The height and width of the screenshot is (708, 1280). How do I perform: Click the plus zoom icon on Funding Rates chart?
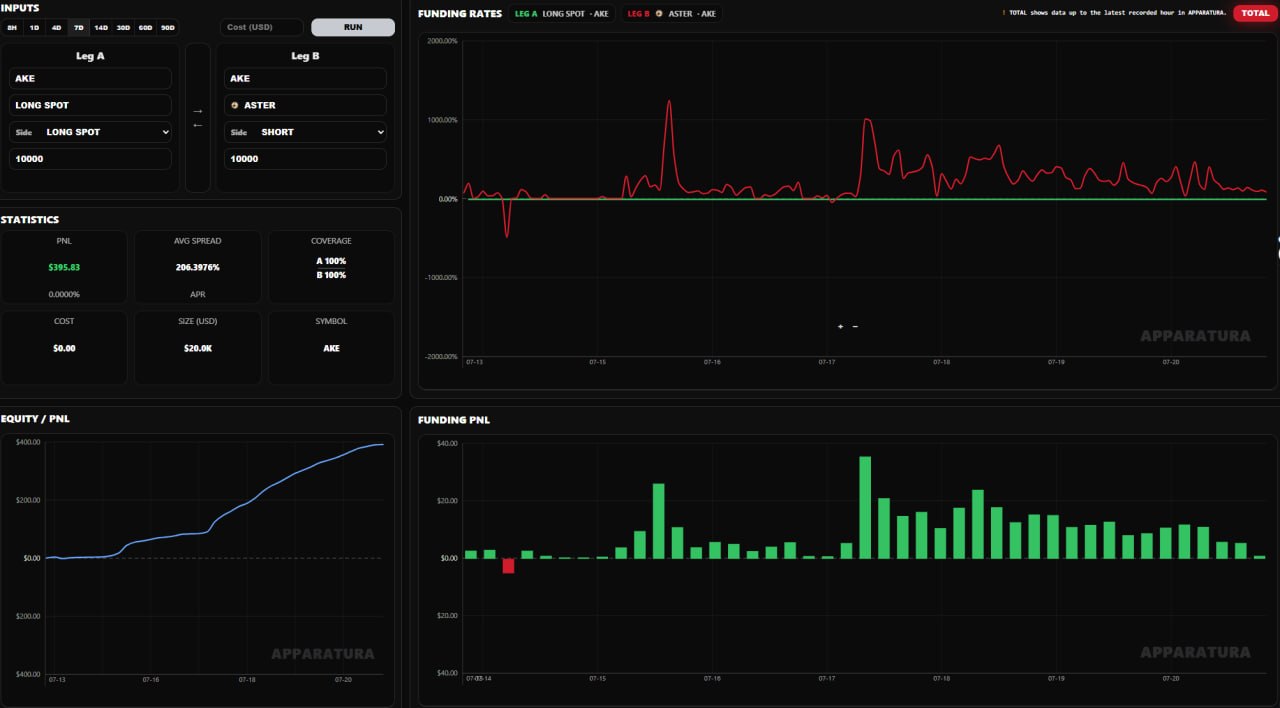point(840,327)
